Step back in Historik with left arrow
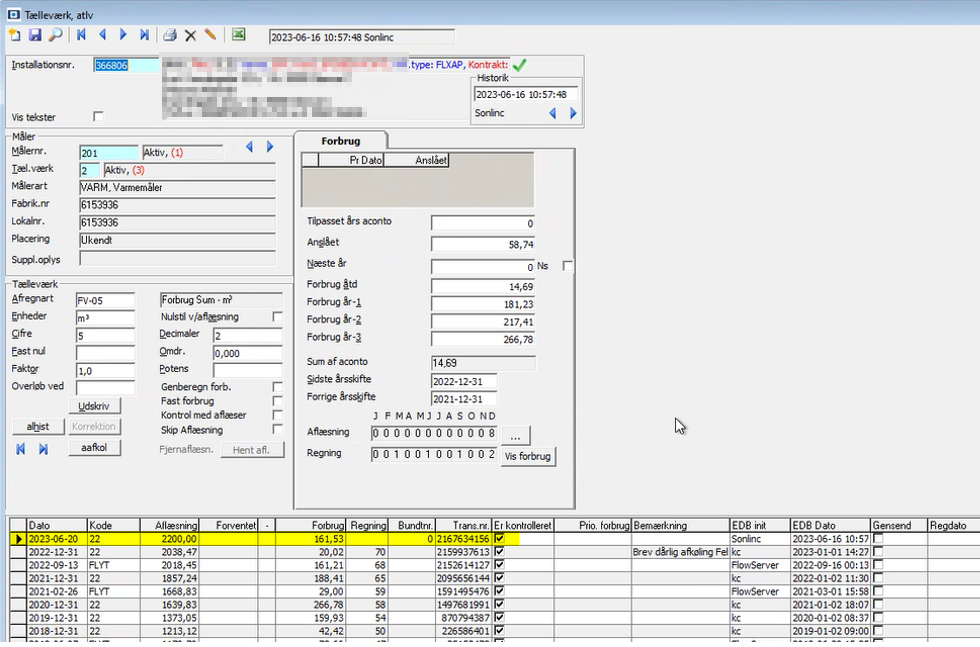 coord(552,113)
